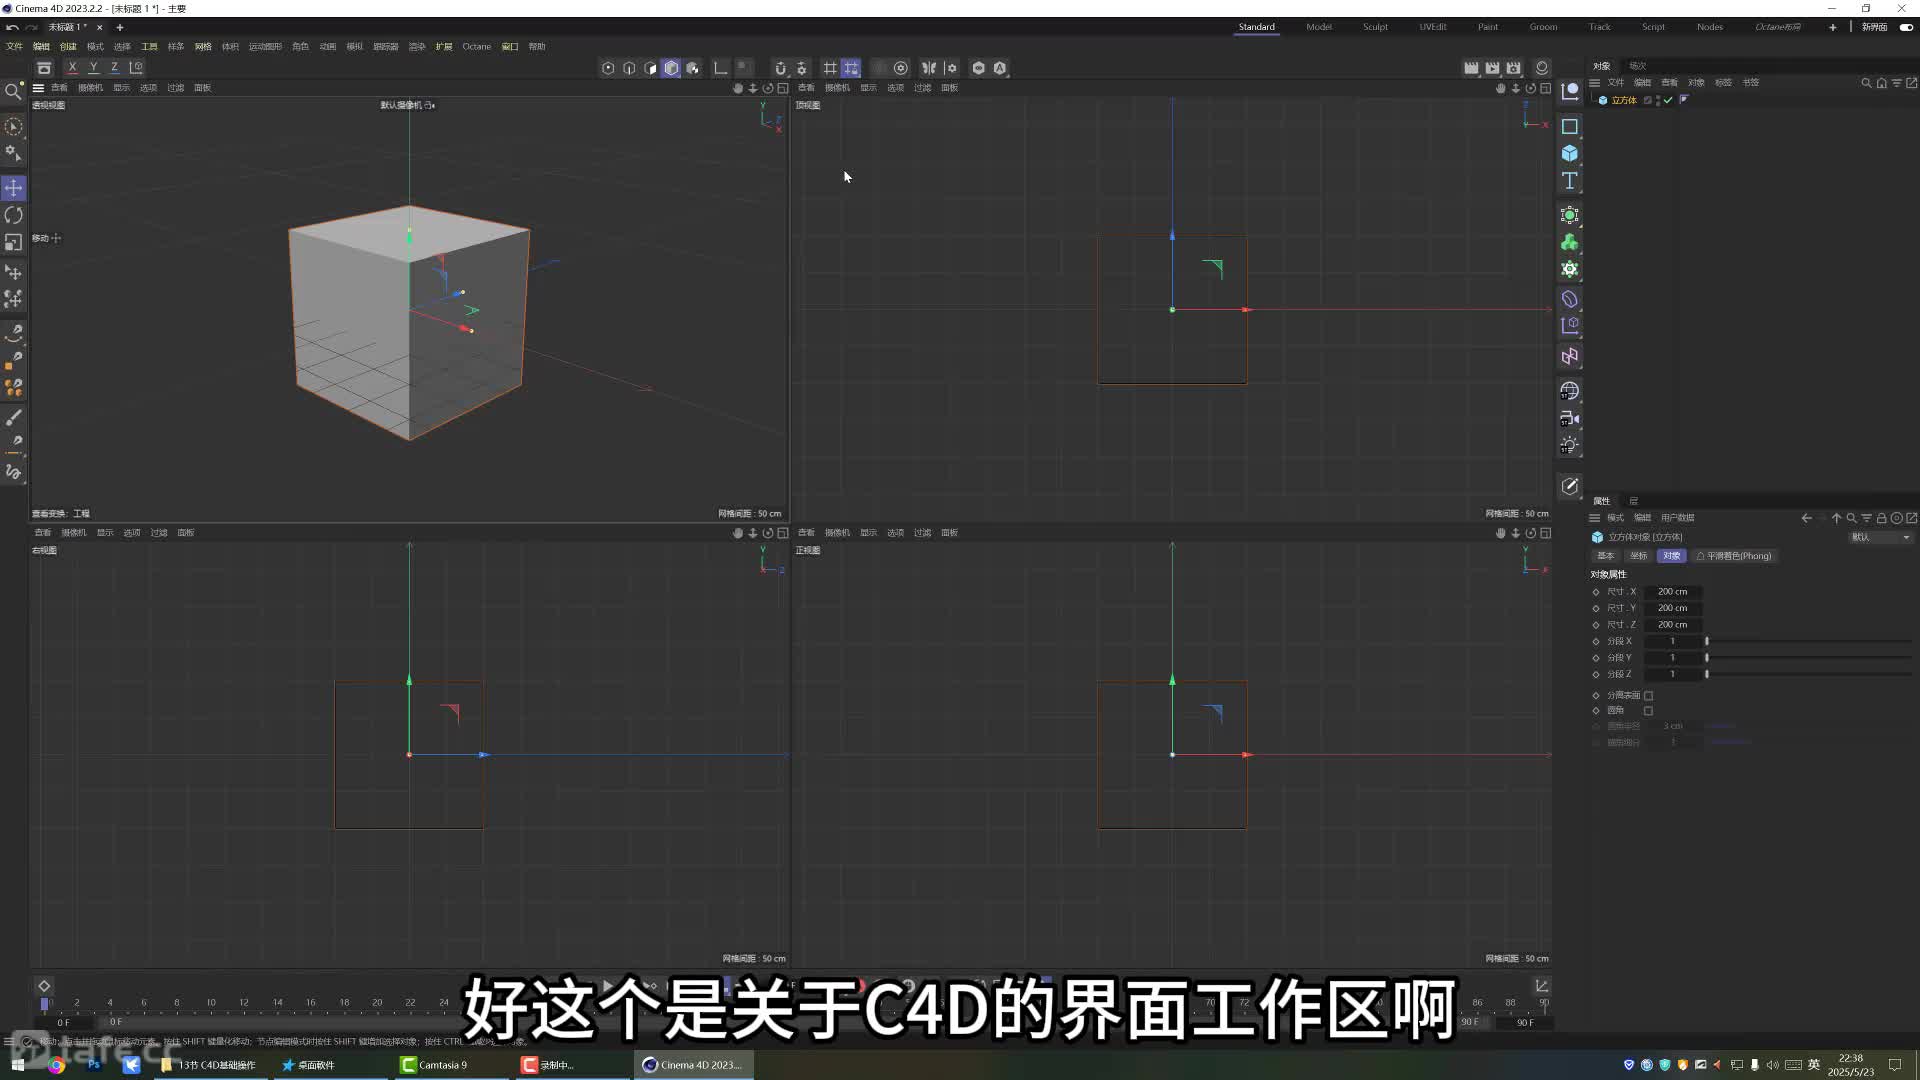Switch to the Model tab in the layout bar
The image size is (1920, 1080).
point(1319,27)
